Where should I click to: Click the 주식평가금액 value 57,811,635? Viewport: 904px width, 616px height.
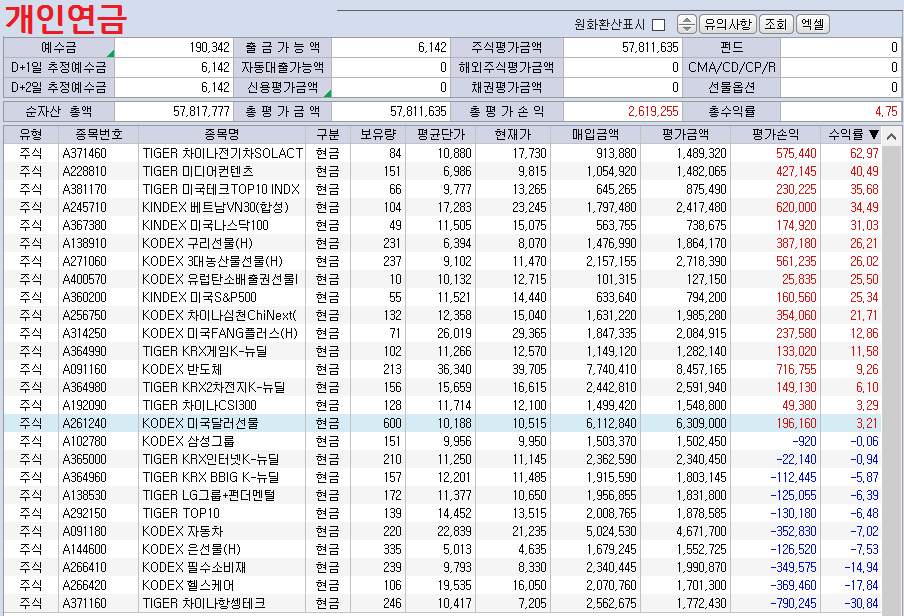tap(650, 47)
